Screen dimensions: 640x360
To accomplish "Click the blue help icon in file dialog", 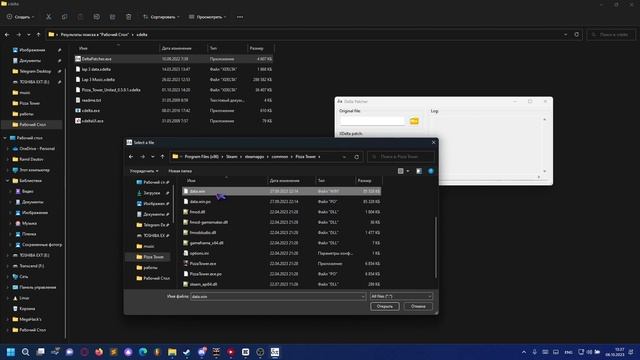I will [431, 171].
